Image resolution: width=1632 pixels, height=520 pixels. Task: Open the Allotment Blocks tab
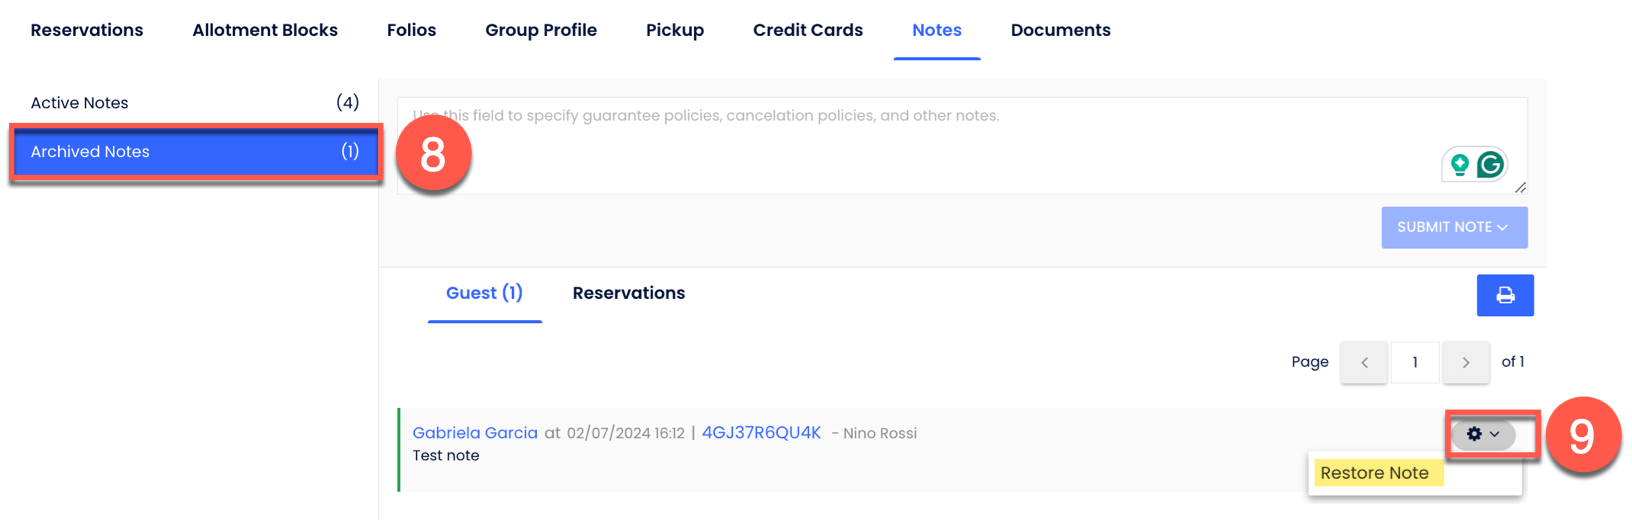point(265,30)
